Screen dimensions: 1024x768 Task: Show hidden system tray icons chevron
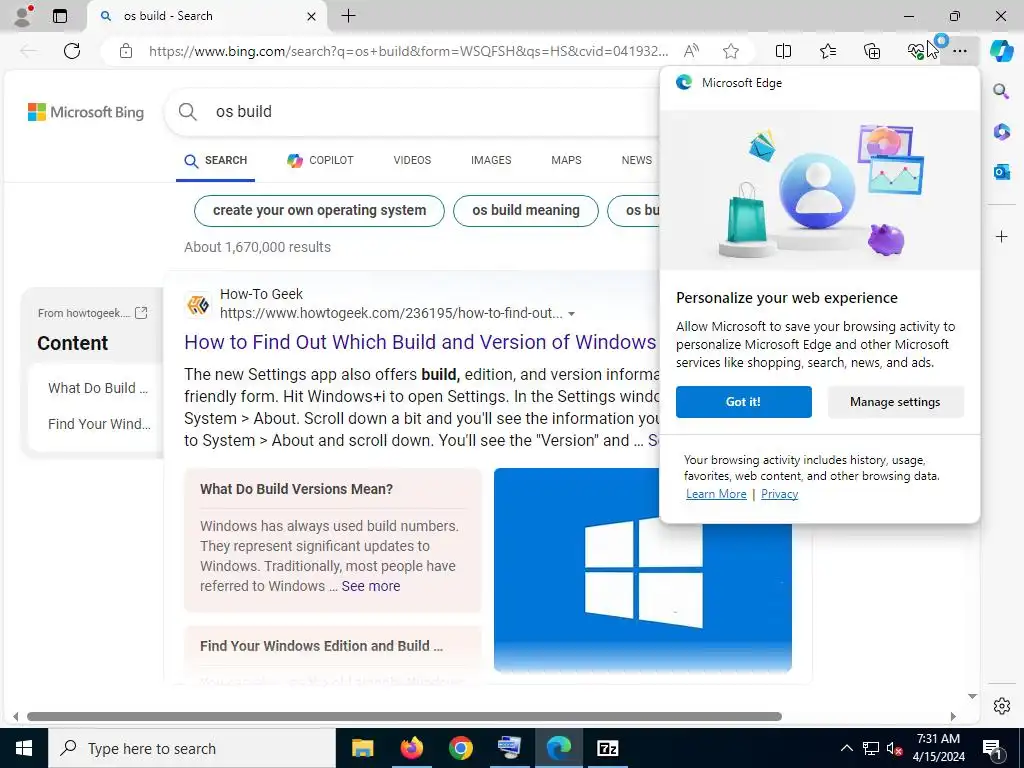846,748
